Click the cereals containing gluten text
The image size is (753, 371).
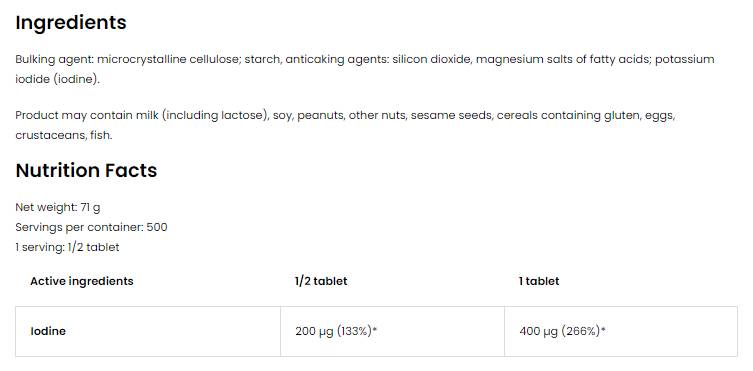point(569,116)
